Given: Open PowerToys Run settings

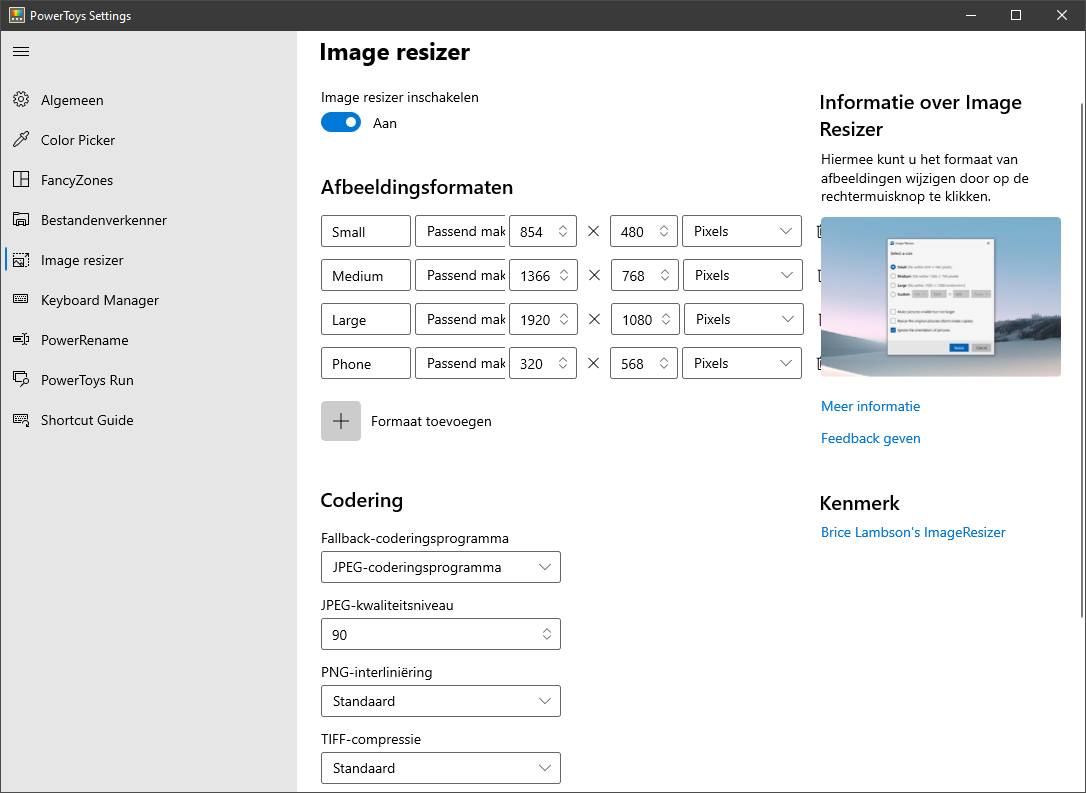Looking at the screenshot, I should tap(148, 380).
